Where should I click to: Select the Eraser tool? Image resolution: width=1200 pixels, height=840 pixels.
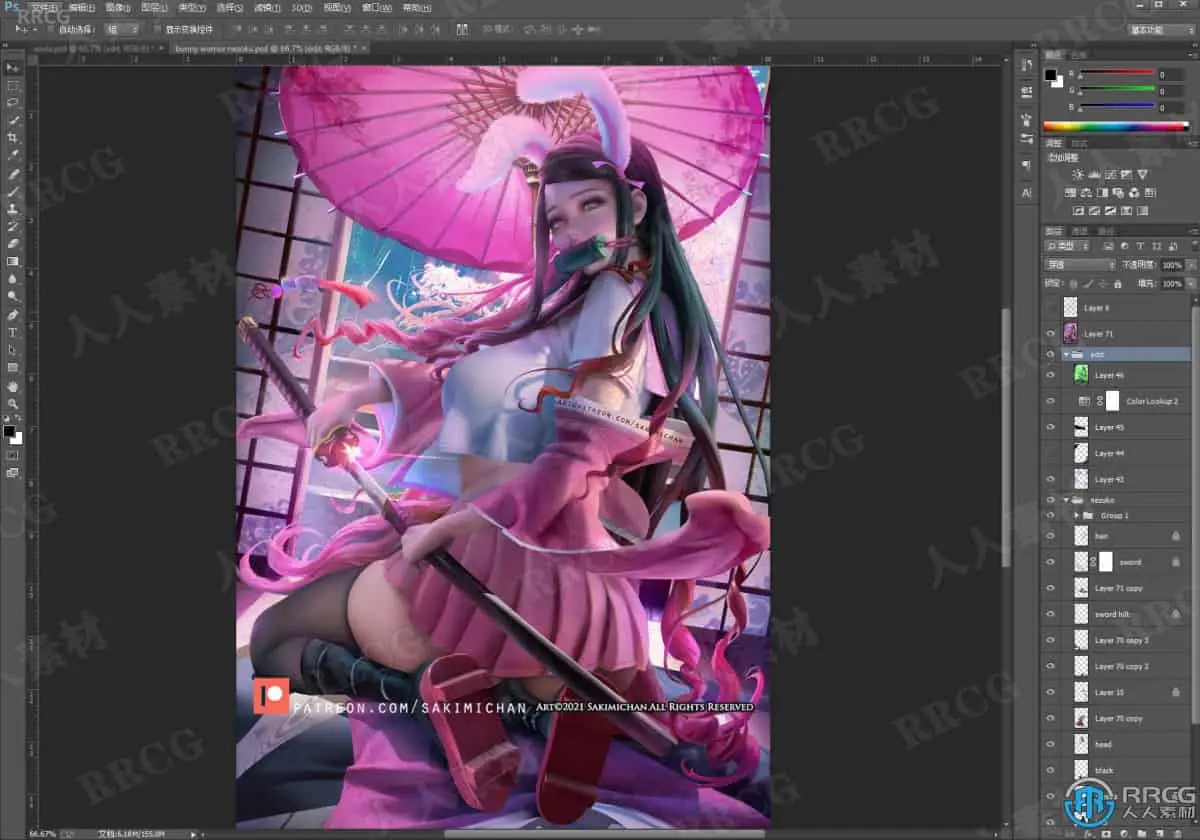[x=13, y=243]
